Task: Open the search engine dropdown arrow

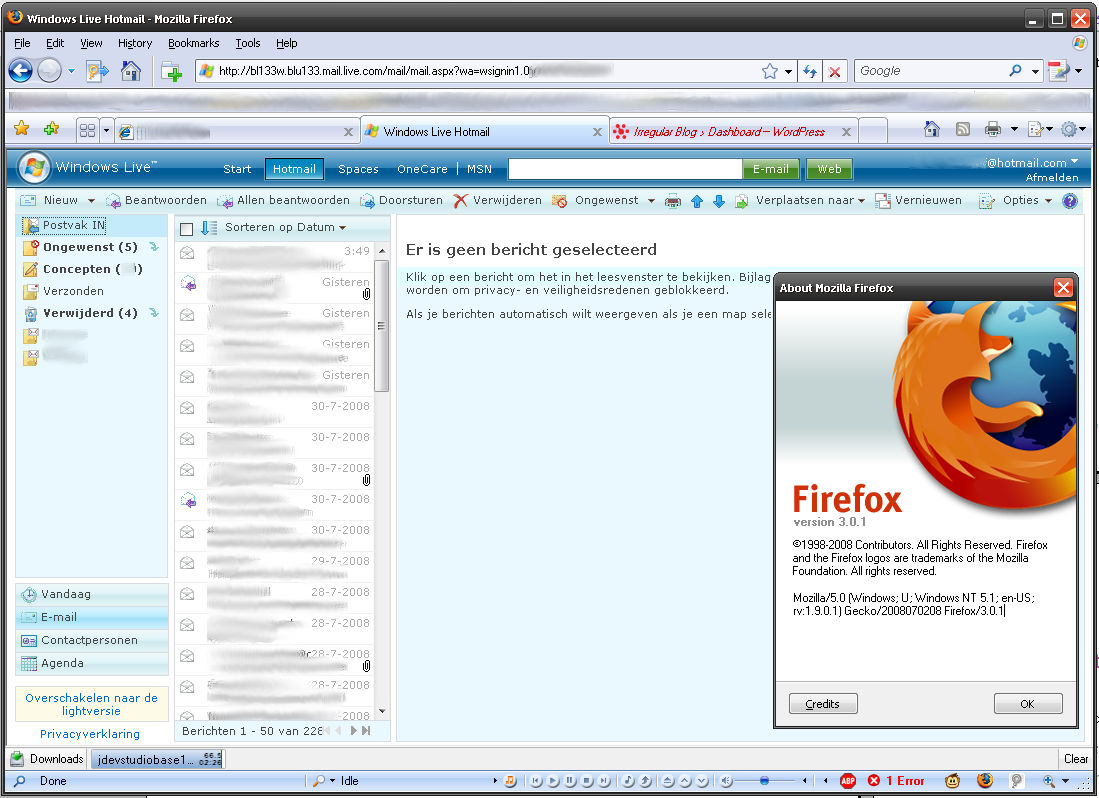Action: (x=1035, y=71)
